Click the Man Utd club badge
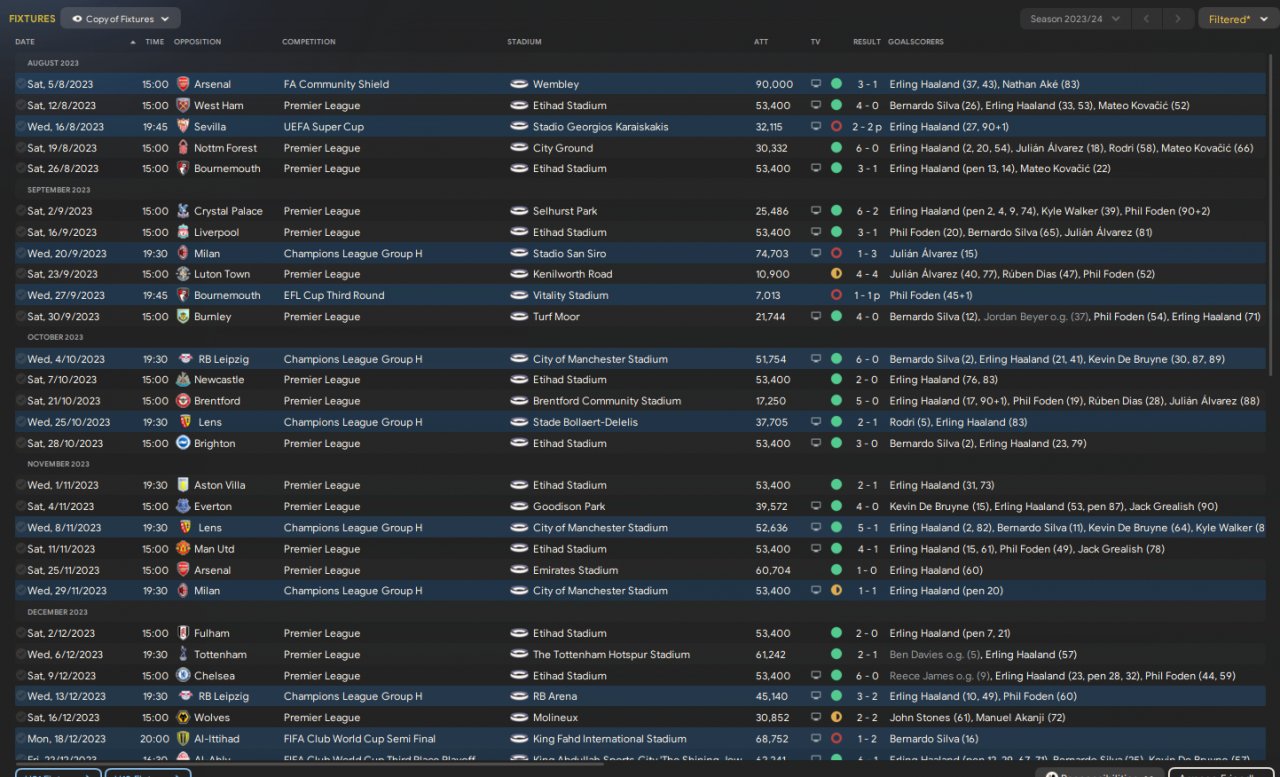1280x777 pixels. tap(183, 549)
